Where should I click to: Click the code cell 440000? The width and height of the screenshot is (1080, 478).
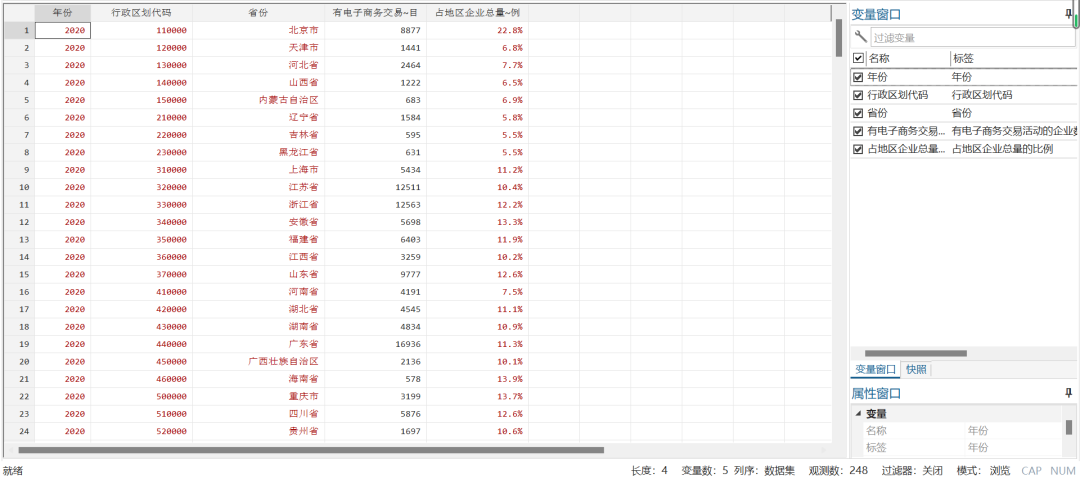coord(141,344)
